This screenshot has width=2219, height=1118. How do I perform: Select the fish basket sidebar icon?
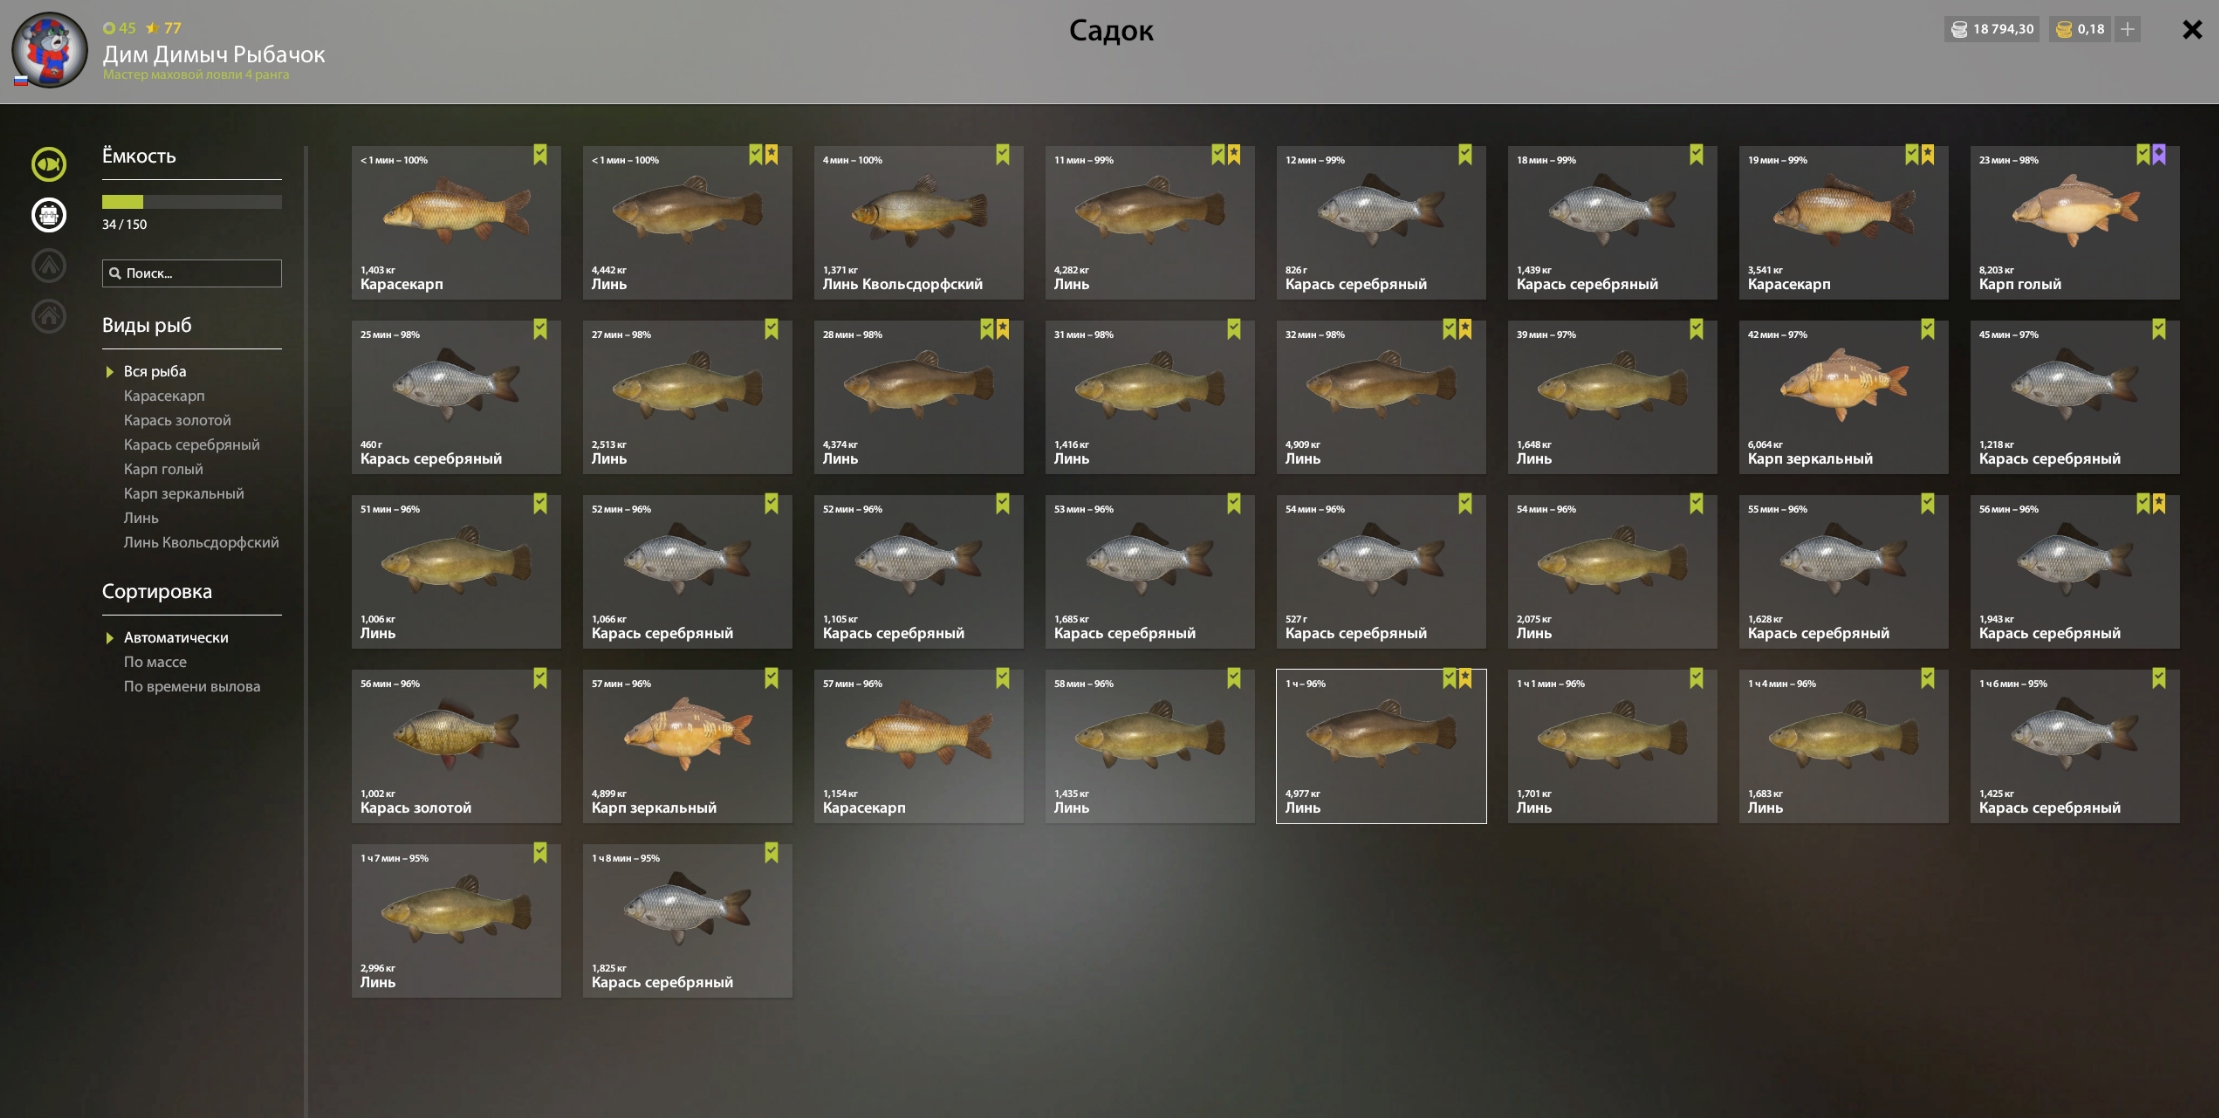point(49,215)
